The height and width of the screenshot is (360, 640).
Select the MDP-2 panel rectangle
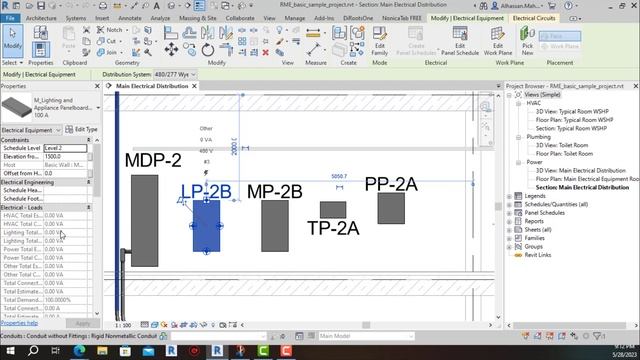click(144, 221)
